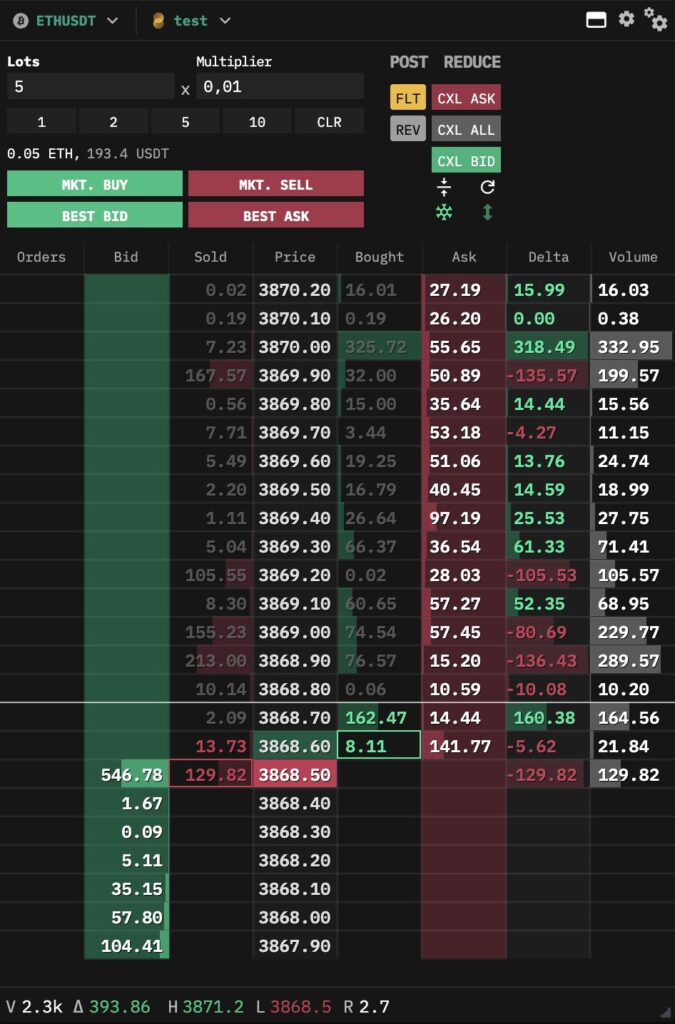Viewport: 675px width, 1024px height.
Task: Click the CXL ASK button
Action: [x=466, y=98]
